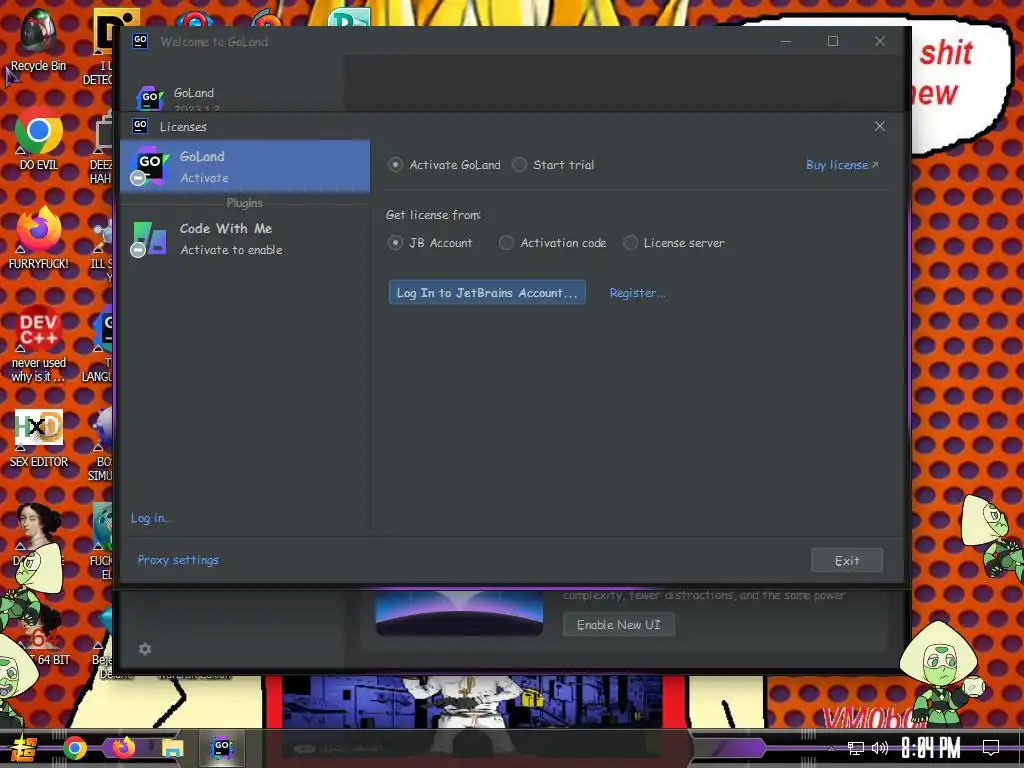Viewport: 1024px width, 768px height.
Task: Open the volume tray icon
Action: coord(880,748)
